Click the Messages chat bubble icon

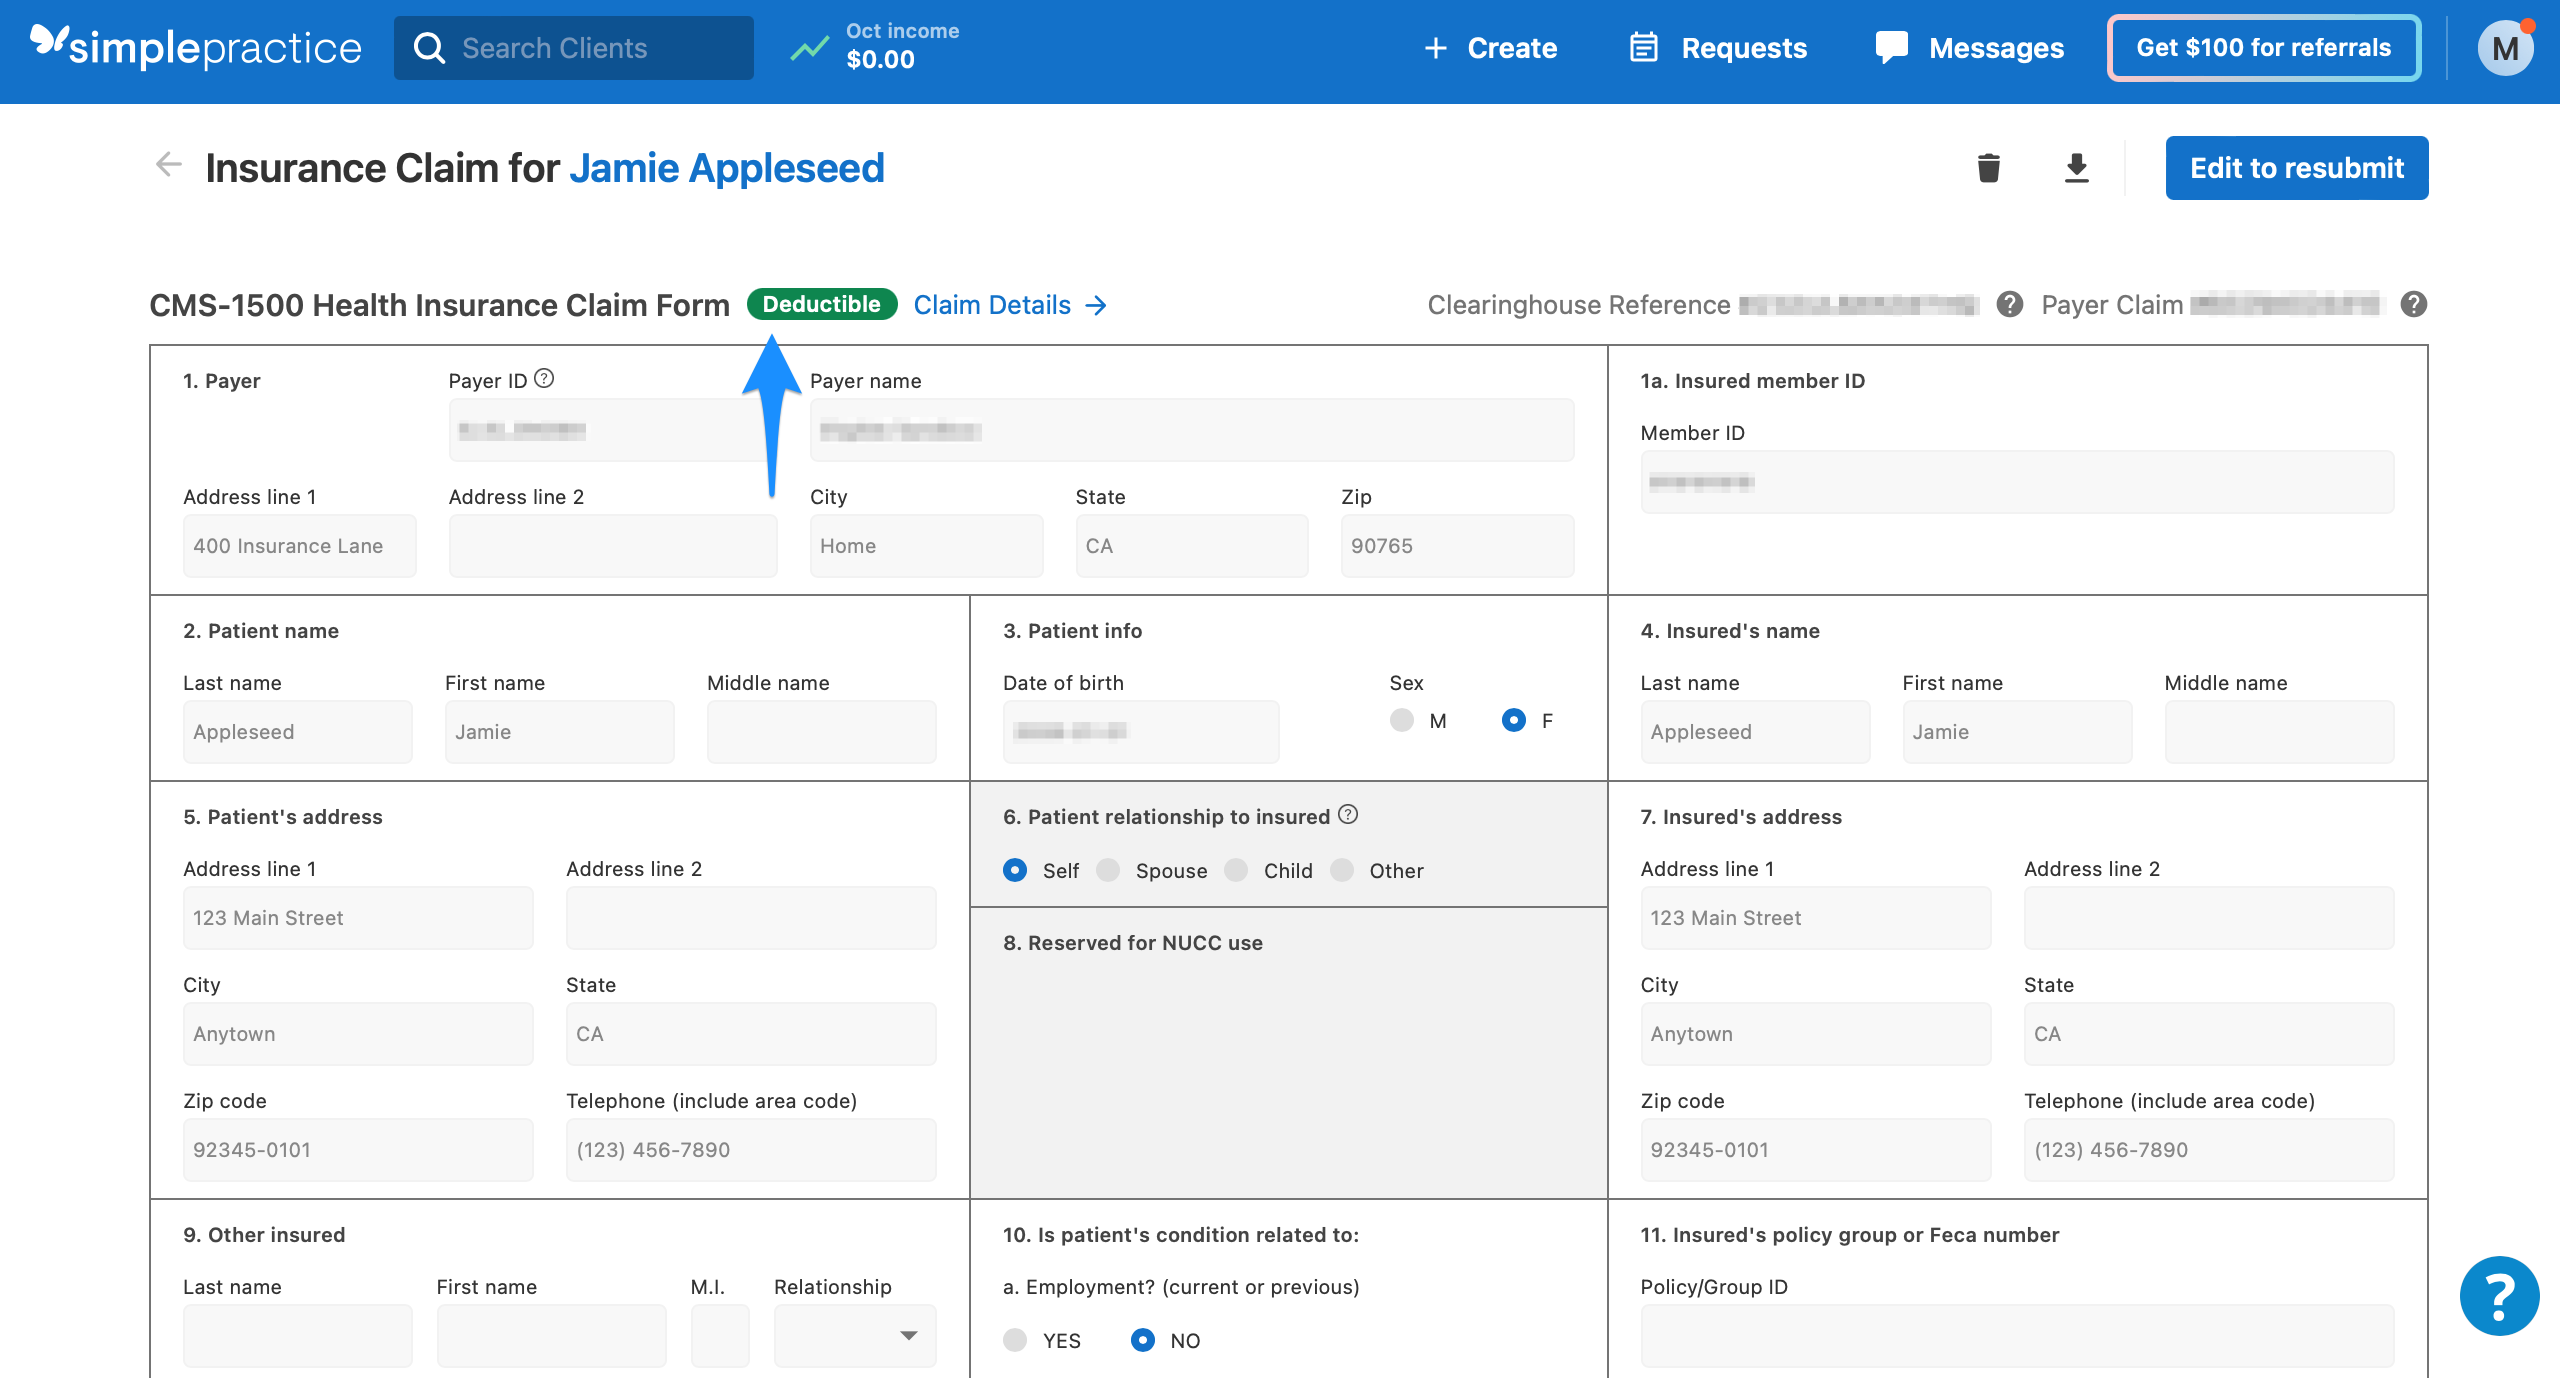point(1891,47)
